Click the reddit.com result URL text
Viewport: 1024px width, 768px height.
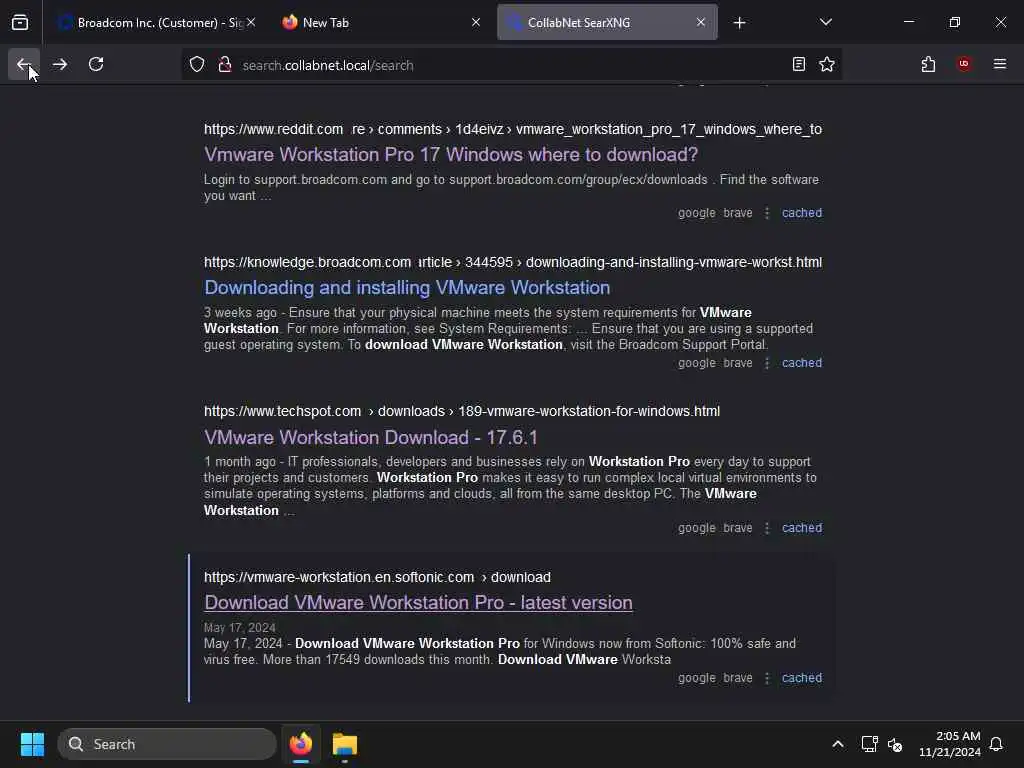[513, 129]
